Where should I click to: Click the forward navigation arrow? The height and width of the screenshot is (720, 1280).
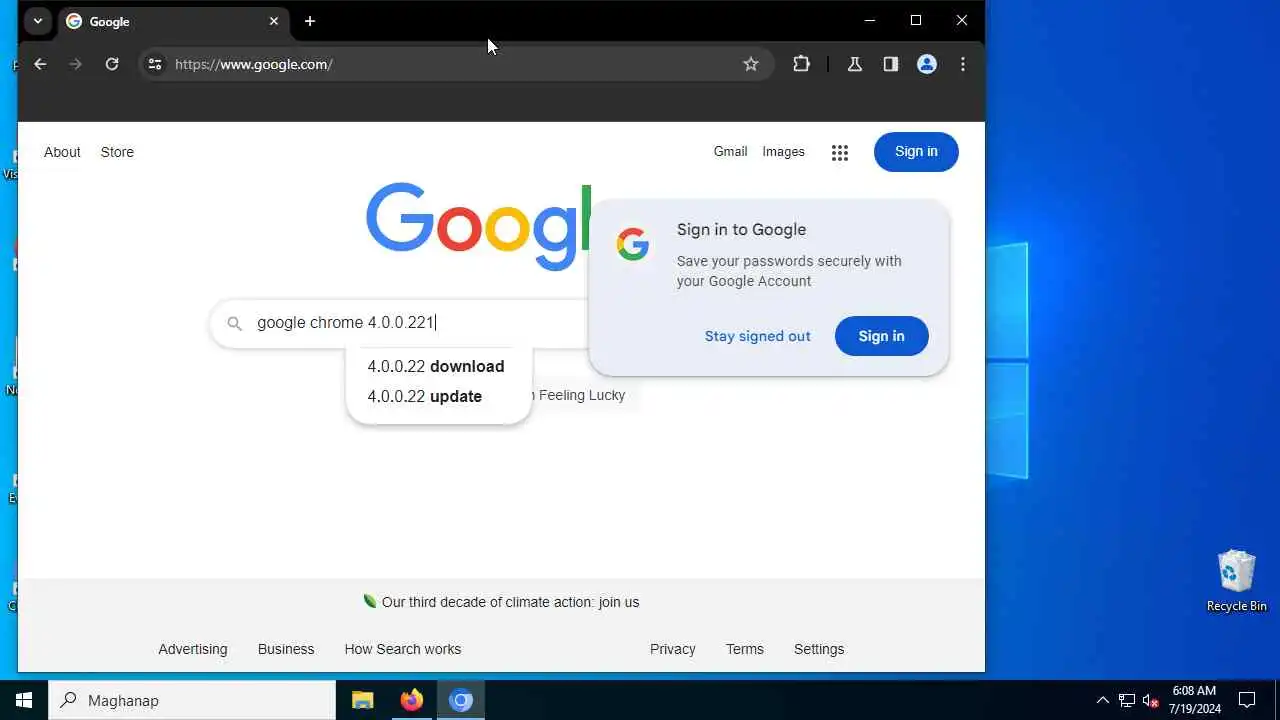(76, 64)
